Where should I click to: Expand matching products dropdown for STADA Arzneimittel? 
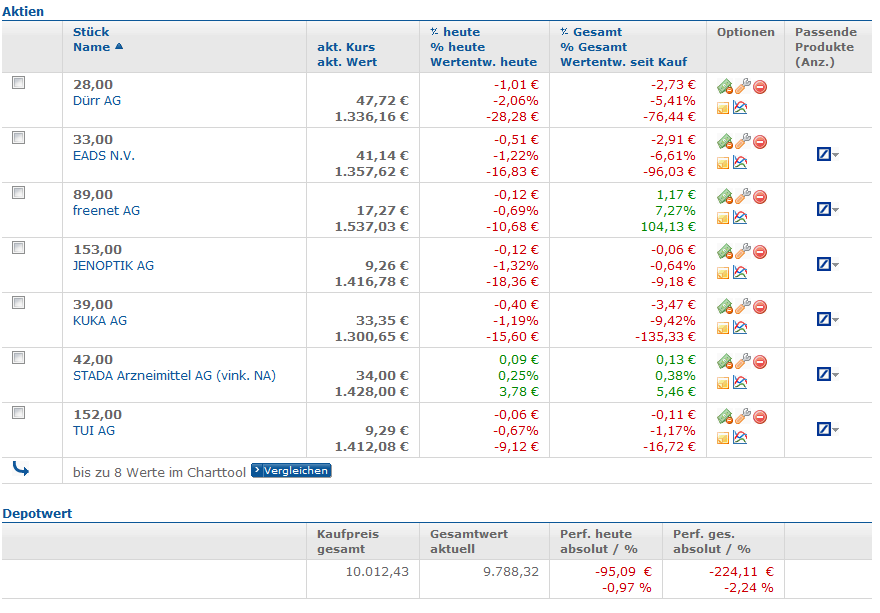827,375
